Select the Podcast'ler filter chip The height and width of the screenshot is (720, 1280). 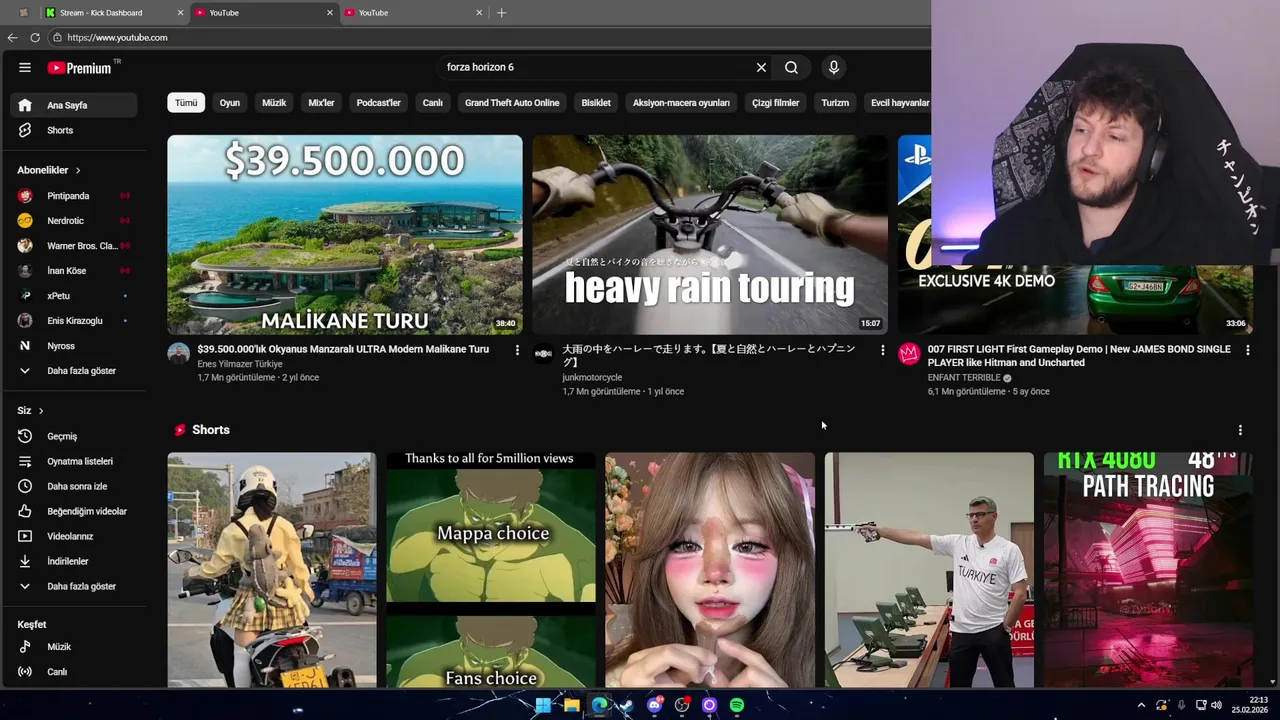[379, 103]
